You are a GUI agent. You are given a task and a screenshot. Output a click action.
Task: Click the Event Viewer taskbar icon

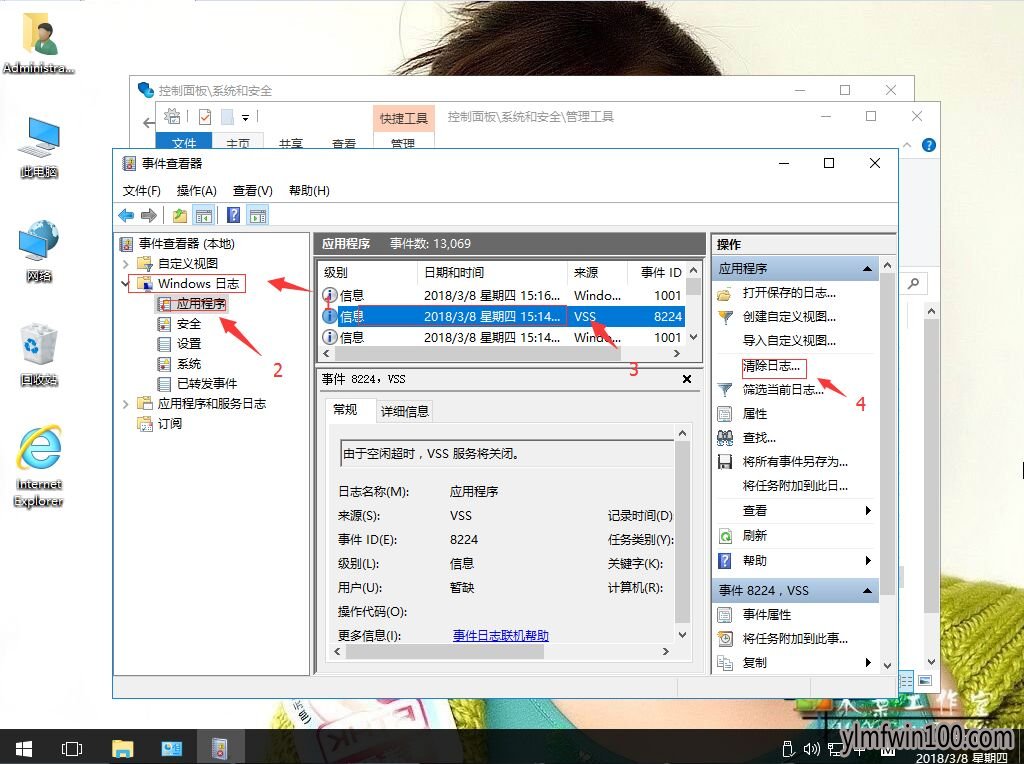point(220,748)
